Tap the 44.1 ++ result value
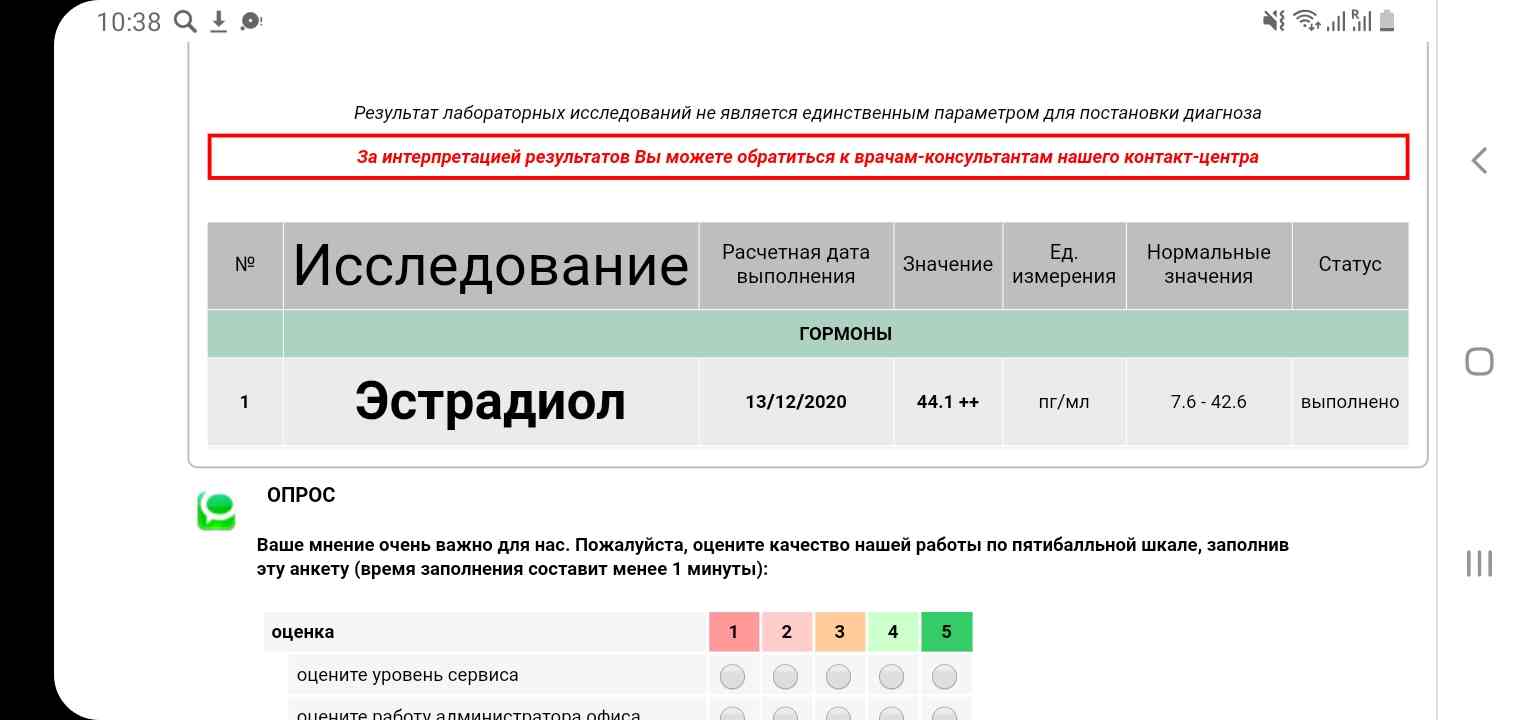The image size is (1520, 720). click(947, 402)
